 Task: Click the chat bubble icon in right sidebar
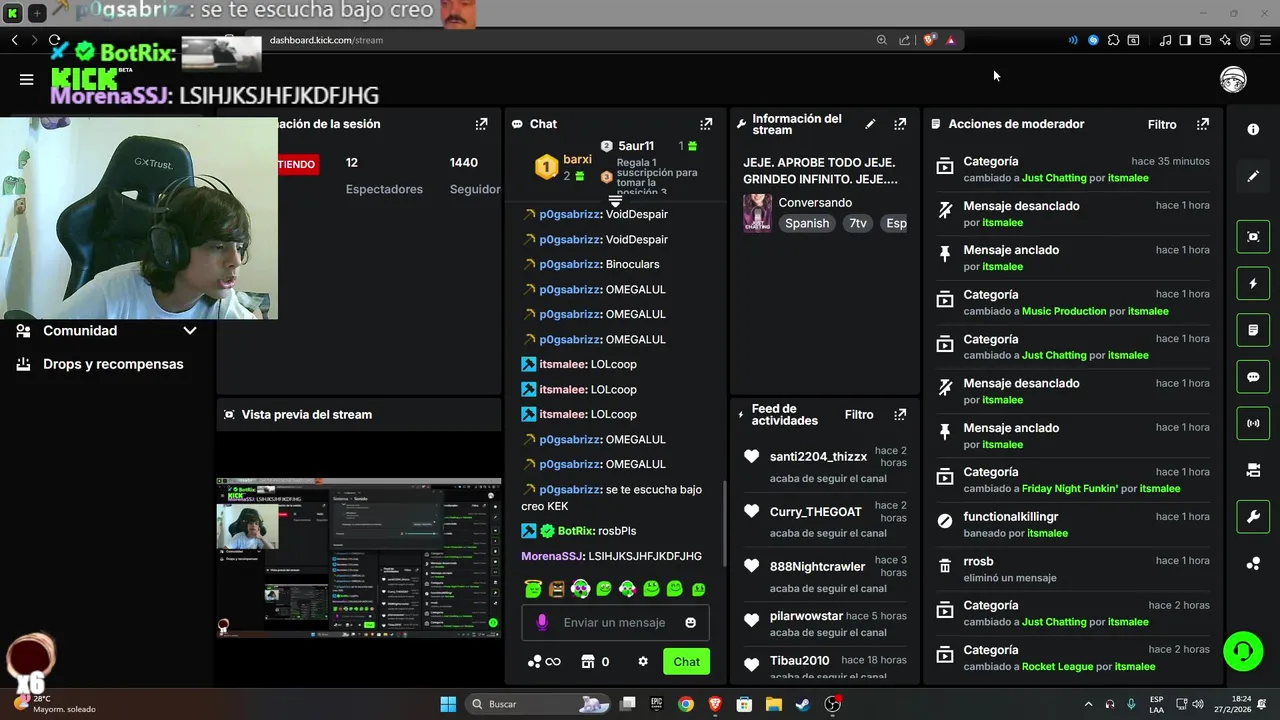pos(1253,377)
